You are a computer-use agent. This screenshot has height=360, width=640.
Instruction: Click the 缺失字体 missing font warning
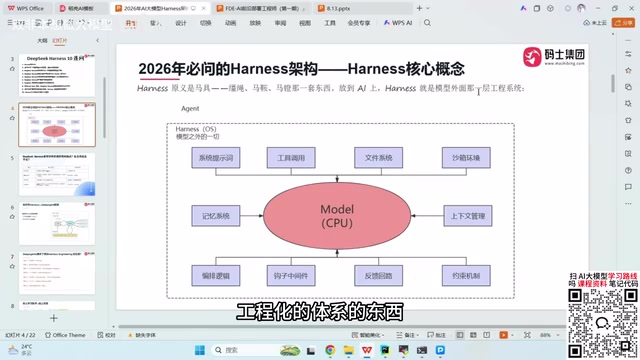(x=142, y=335)
